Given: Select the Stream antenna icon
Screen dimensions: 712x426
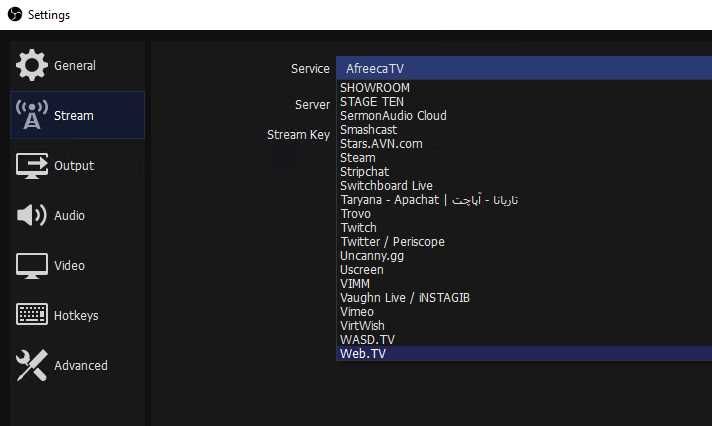Looking at the screenshot, I should pos(32,116).
